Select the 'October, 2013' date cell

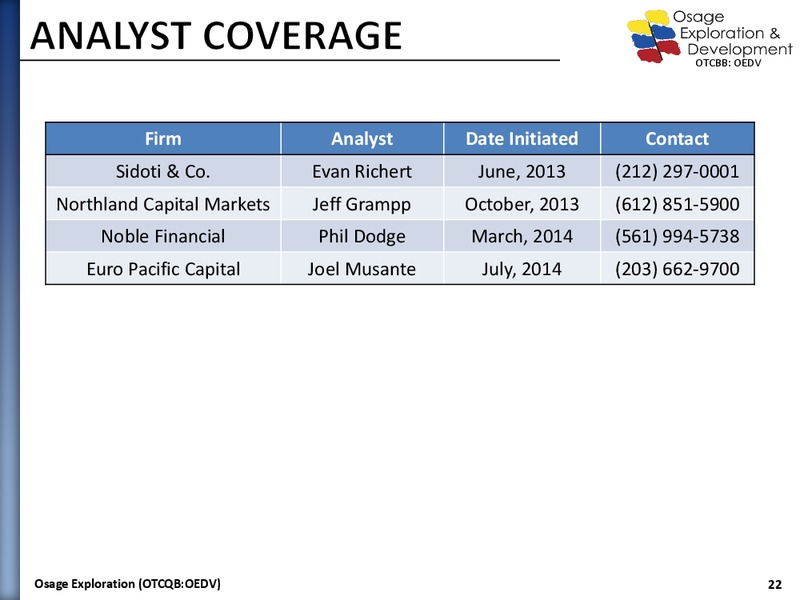point(521,204)
